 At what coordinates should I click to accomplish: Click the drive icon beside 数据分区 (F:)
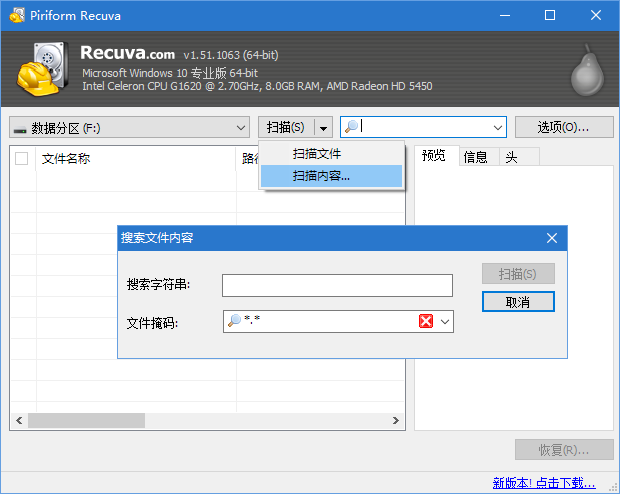pyautogui.click(x=20, y=129)
